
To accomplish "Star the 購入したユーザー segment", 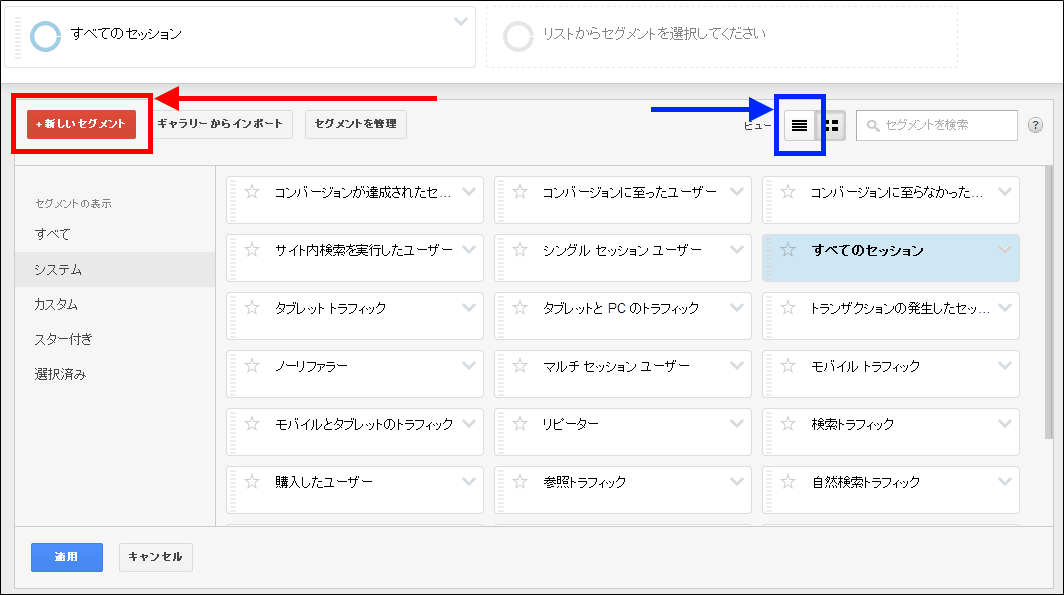I will click(253, 483).
